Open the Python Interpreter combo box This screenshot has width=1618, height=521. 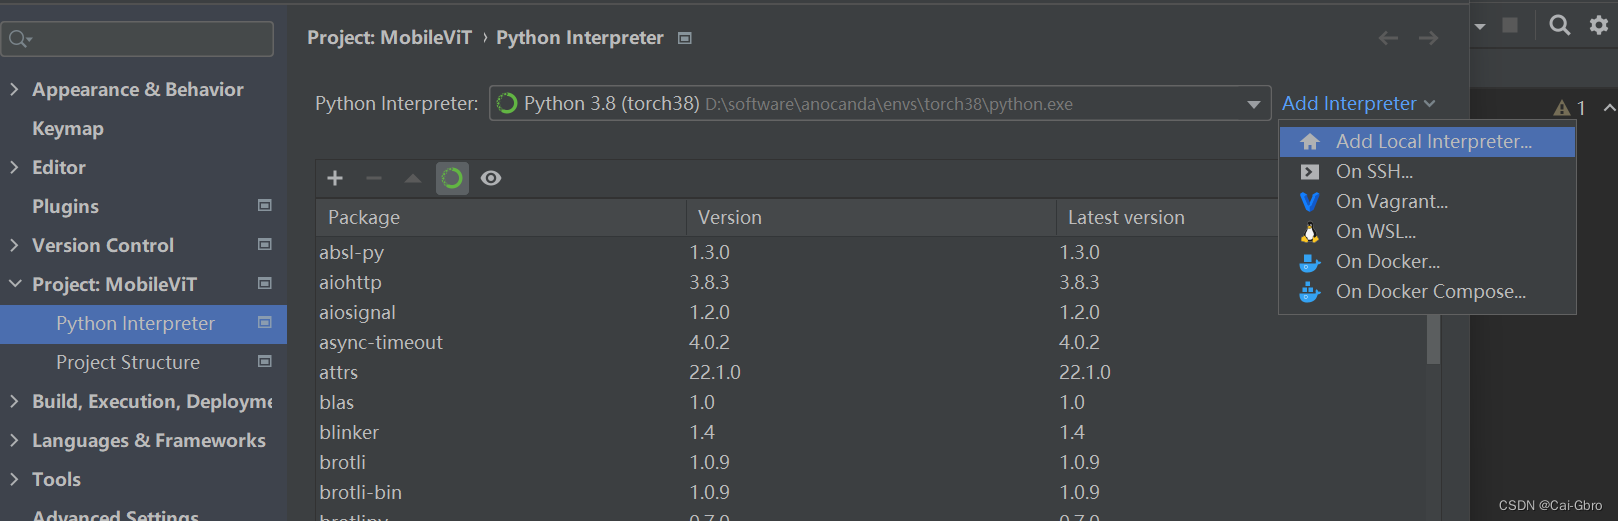point(880,104)
